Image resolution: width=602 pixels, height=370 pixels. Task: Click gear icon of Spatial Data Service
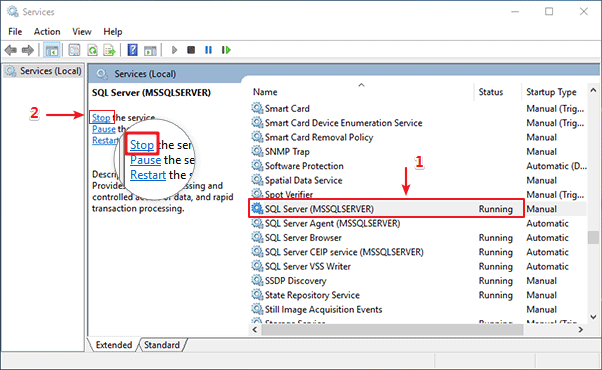pos(257,180)
